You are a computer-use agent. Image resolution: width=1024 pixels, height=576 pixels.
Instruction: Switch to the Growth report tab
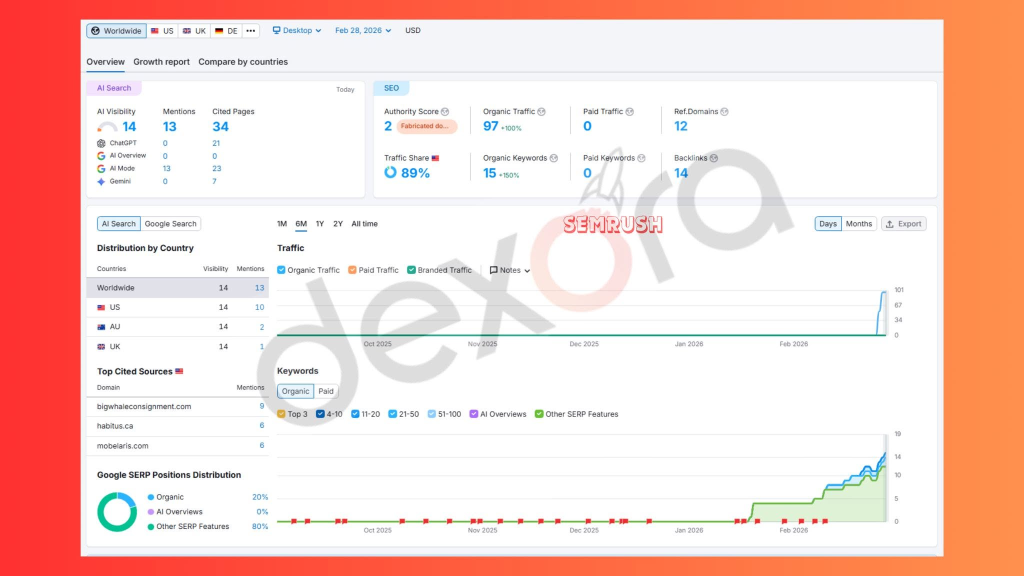tap(161, 62)
